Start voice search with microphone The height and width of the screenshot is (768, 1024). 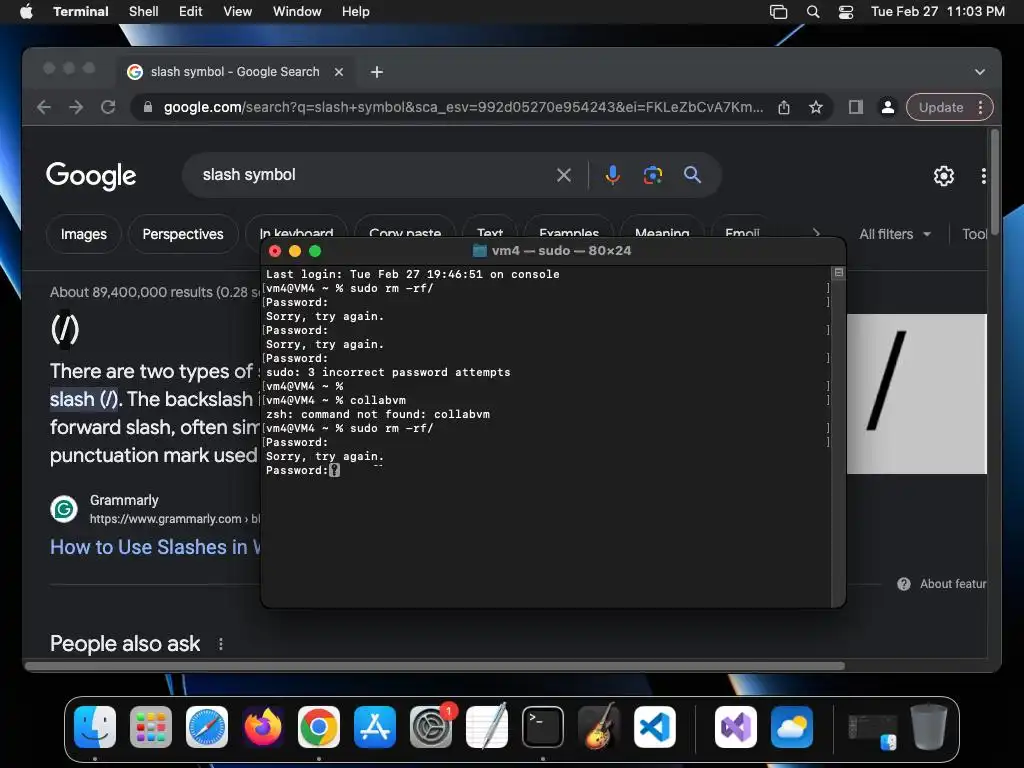(x=613, y=175)
